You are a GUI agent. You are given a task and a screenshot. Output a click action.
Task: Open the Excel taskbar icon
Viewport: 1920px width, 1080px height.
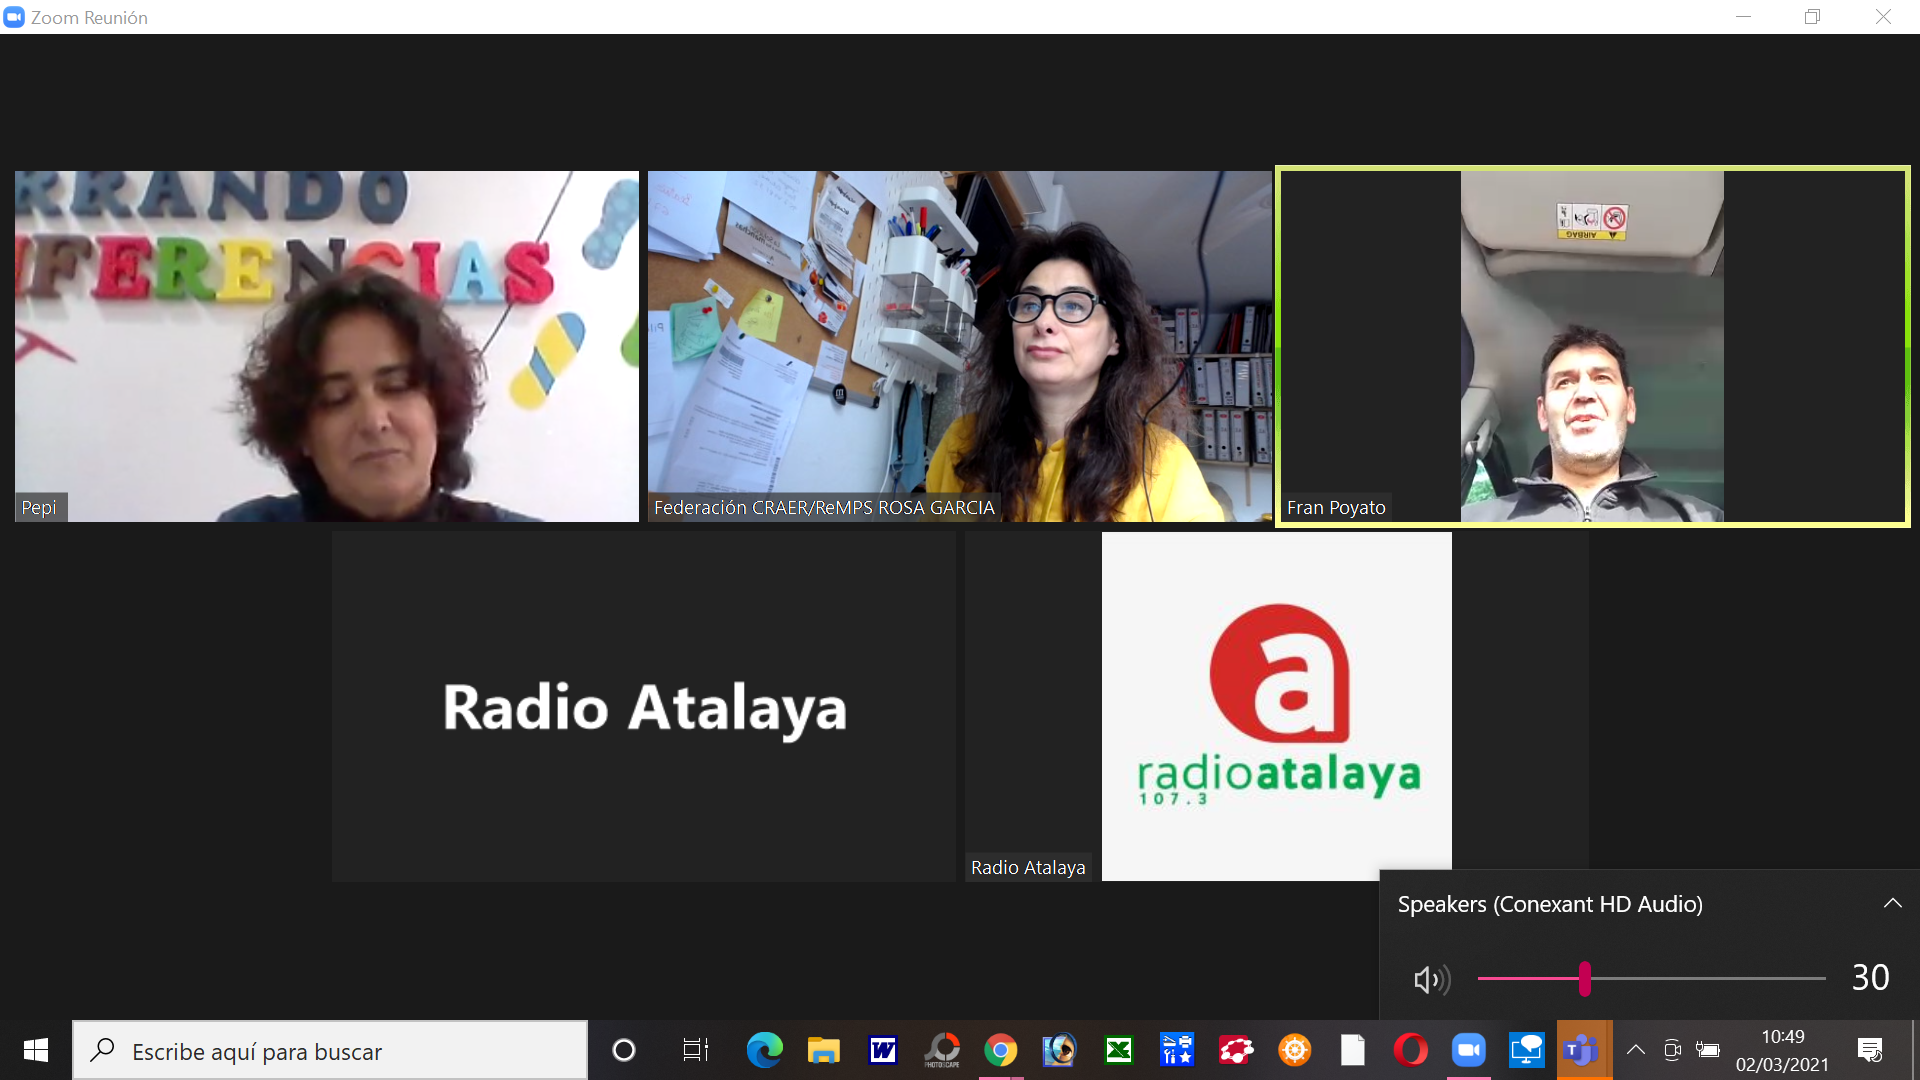(x=1118, y=1050)
